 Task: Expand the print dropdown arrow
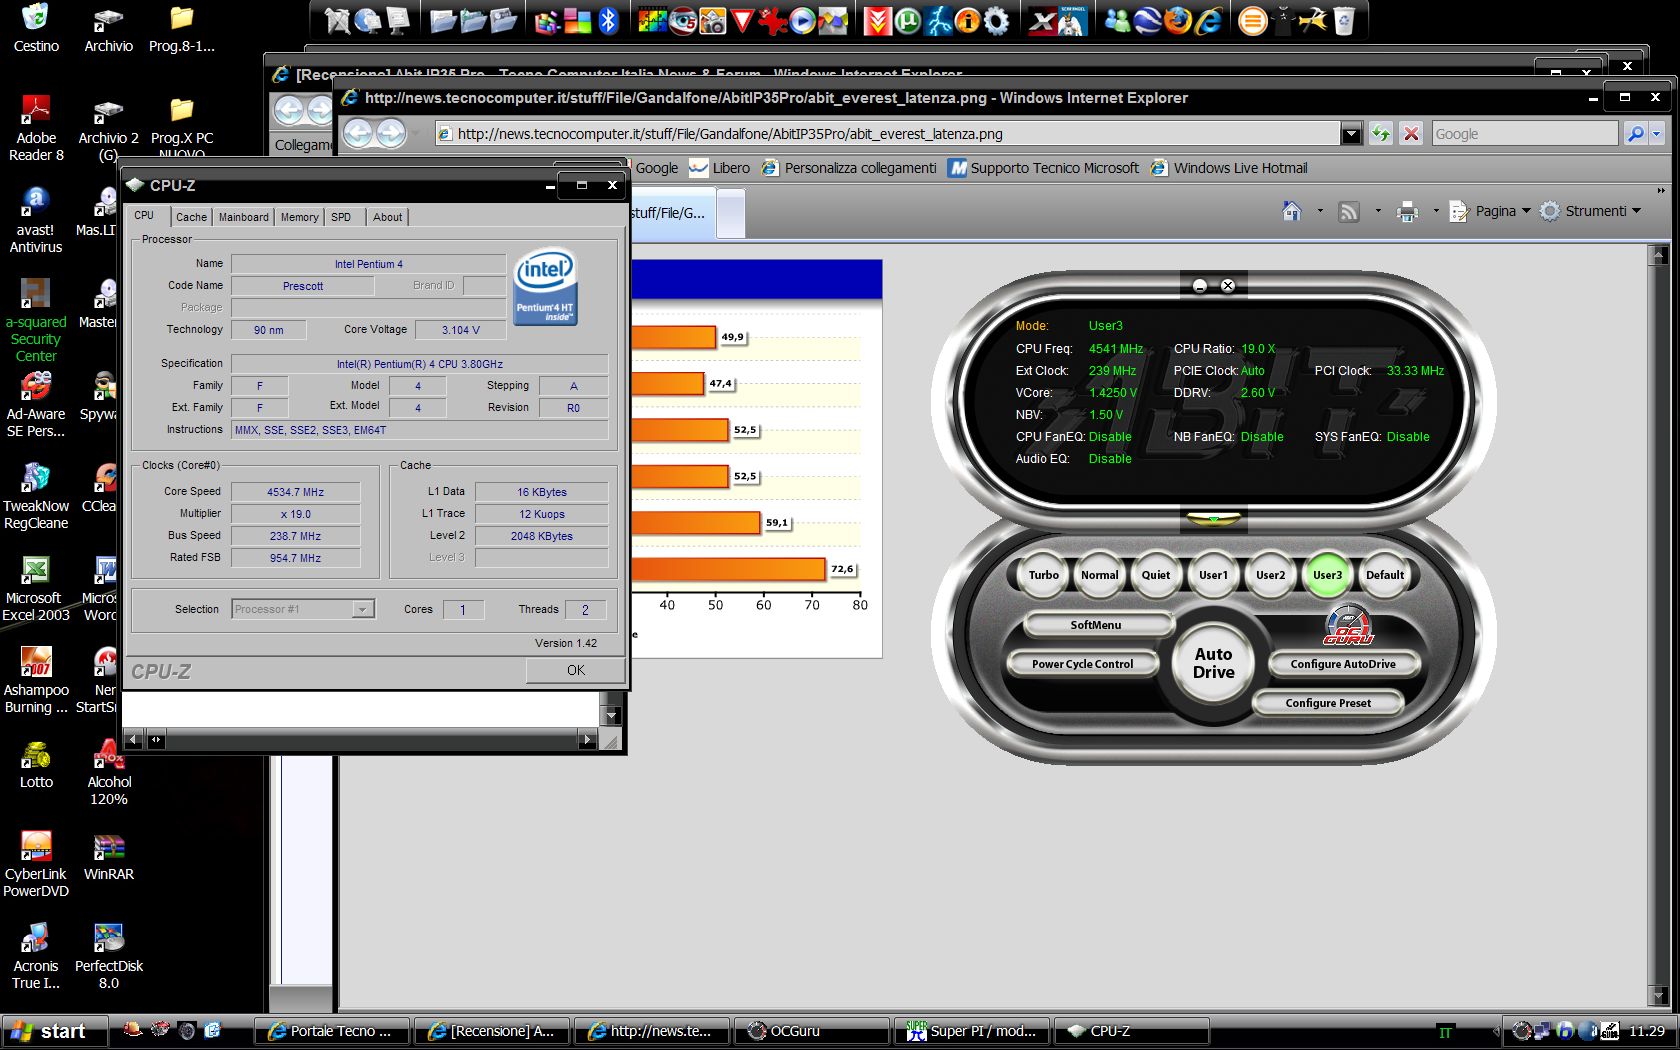pos(1436,211)
